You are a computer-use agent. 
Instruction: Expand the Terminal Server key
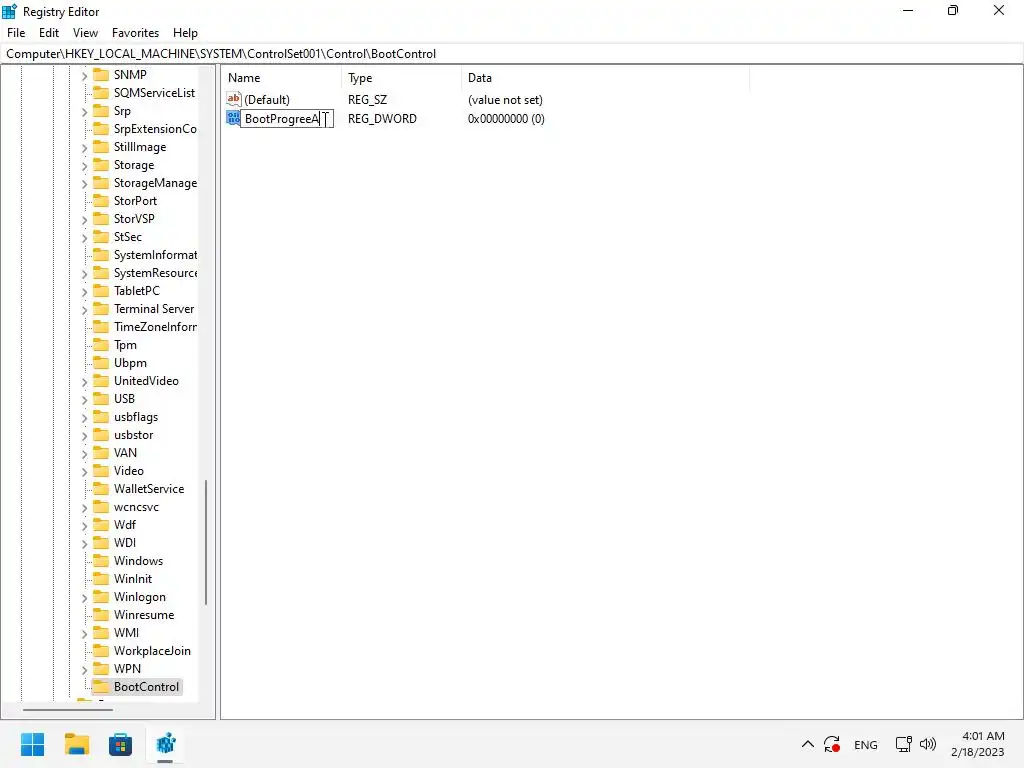84,310
